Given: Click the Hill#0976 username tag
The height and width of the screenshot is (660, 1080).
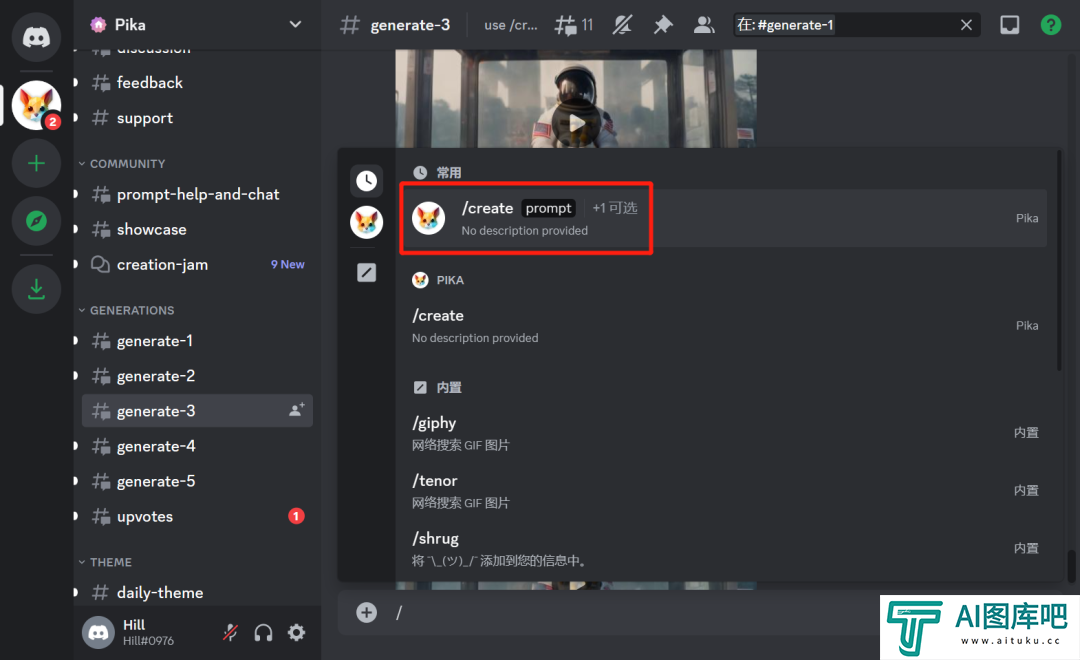Looking at the screenshot, I should click(148, 641).
